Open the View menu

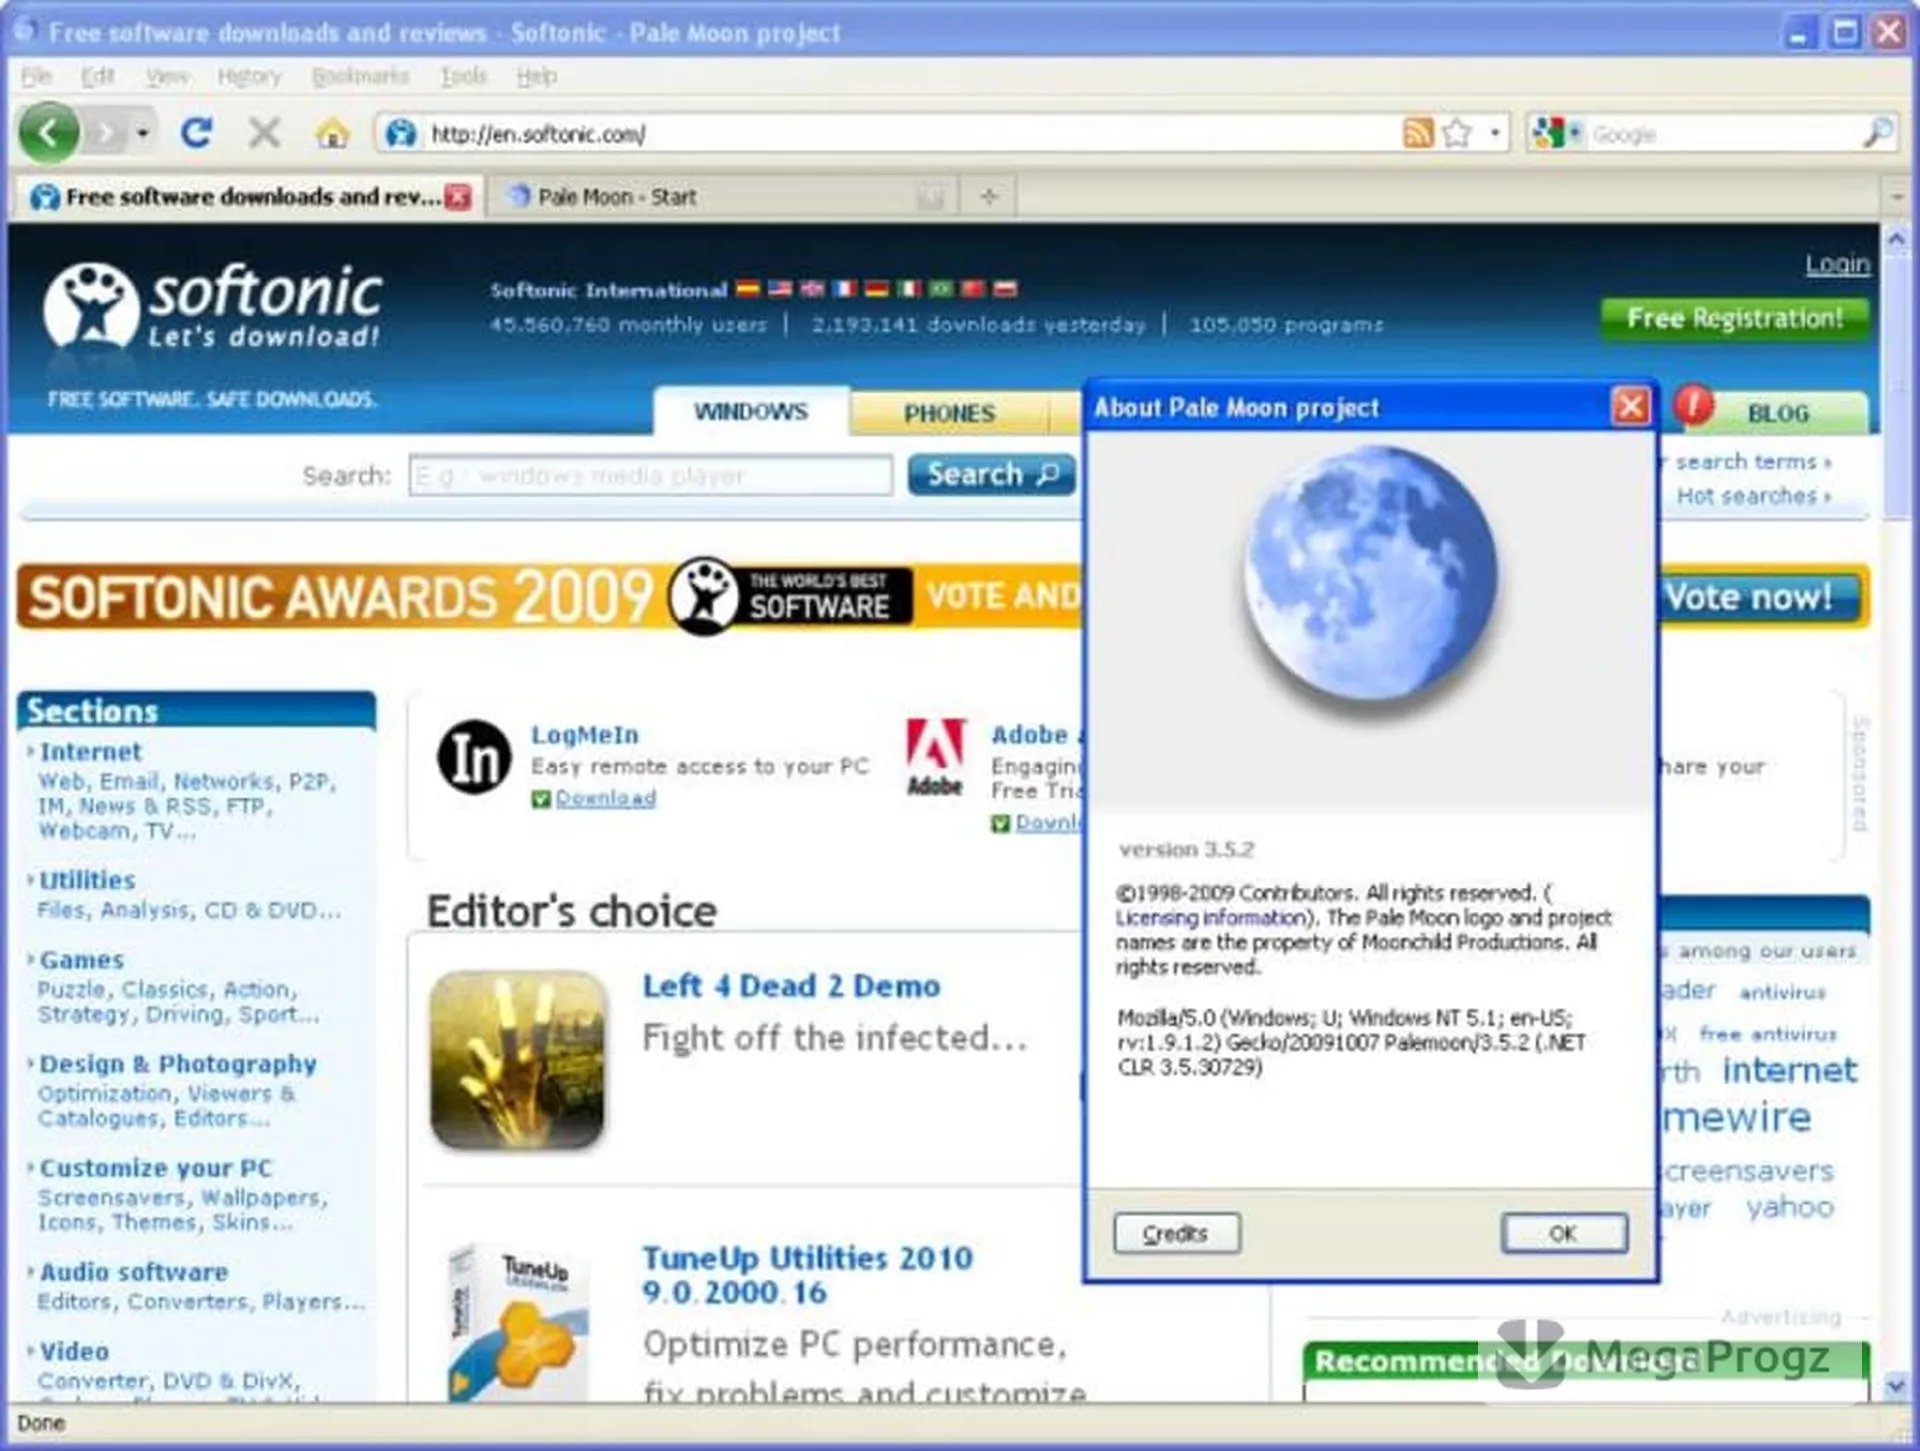(x=166, y=76)
